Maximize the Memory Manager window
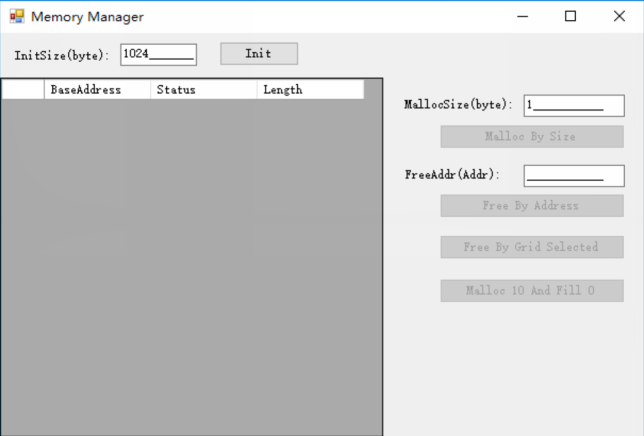Viewport: 644px width, 436px height. tap(570, 16)
